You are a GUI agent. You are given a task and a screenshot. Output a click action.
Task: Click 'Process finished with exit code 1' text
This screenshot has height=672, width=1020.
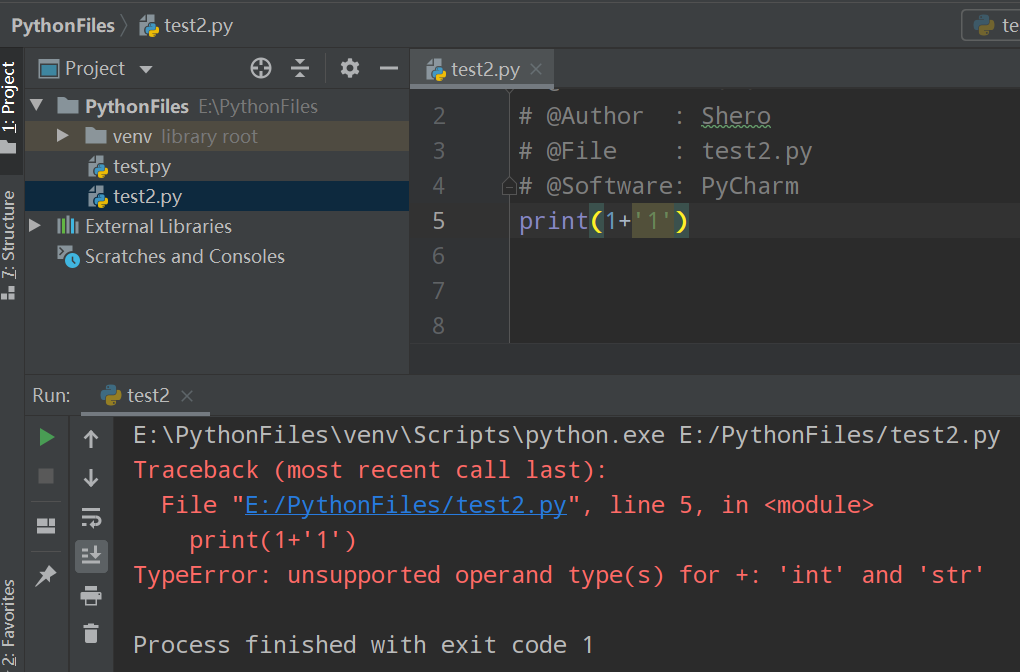363,645
